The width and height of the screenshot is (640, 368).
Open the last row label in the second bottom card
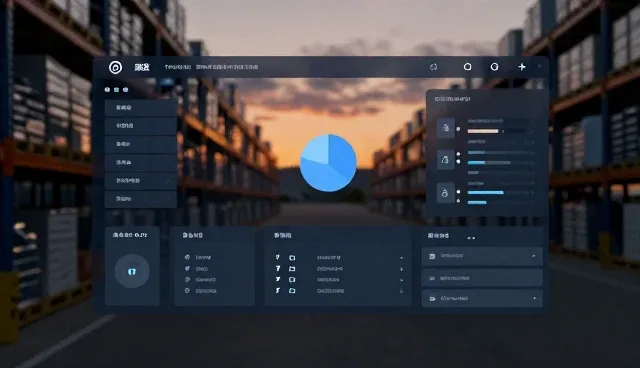(206, 291)
